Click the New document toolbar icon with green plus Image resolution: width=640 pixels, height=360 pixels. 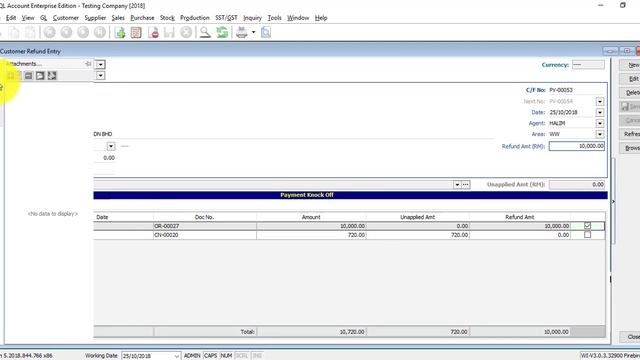[120, 32]
